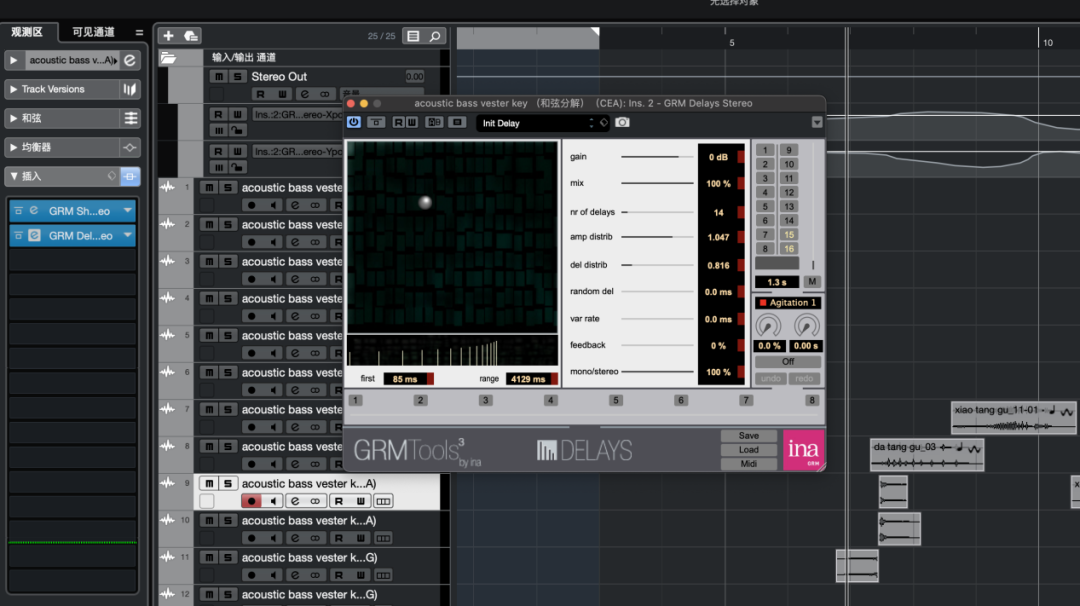Mute the Stereo Out channel
This screenshot has height=606, width=1080.
219,76
